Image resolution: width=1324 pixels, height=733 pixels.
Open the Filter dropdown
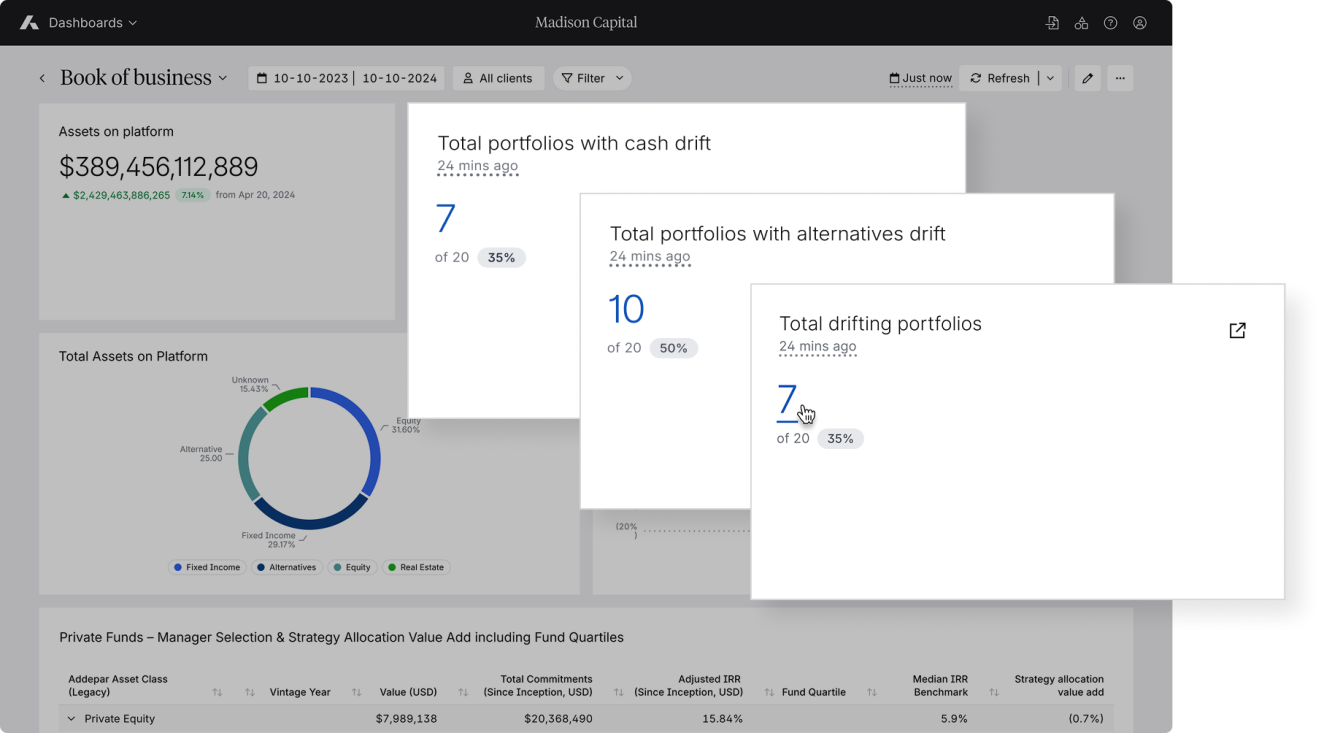[592, 78]
